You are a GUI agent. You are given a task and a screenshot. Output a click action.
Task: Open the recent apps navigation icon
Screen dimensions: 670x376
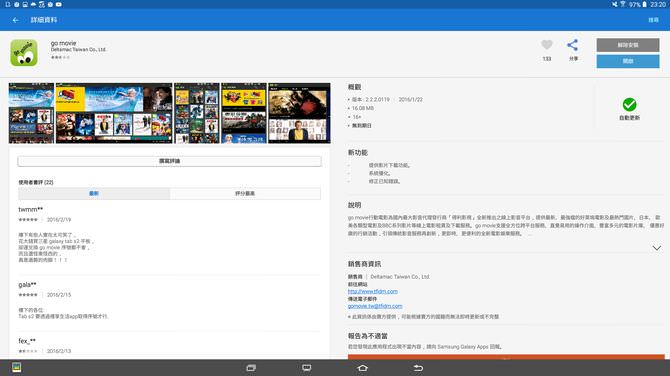click(251, 368)
